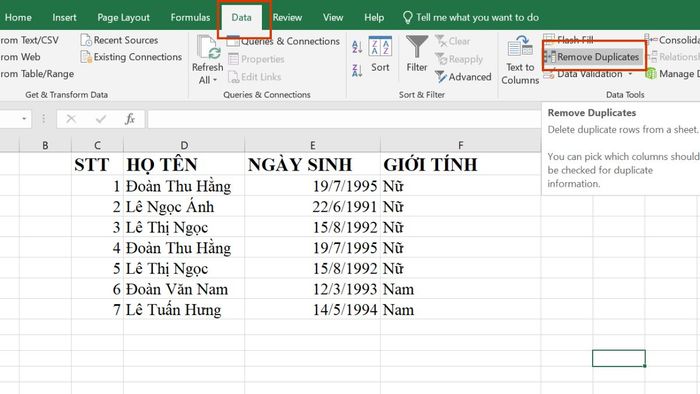Select column B header
The width and height of the screenshot is (700, 394).
point(45,145)
